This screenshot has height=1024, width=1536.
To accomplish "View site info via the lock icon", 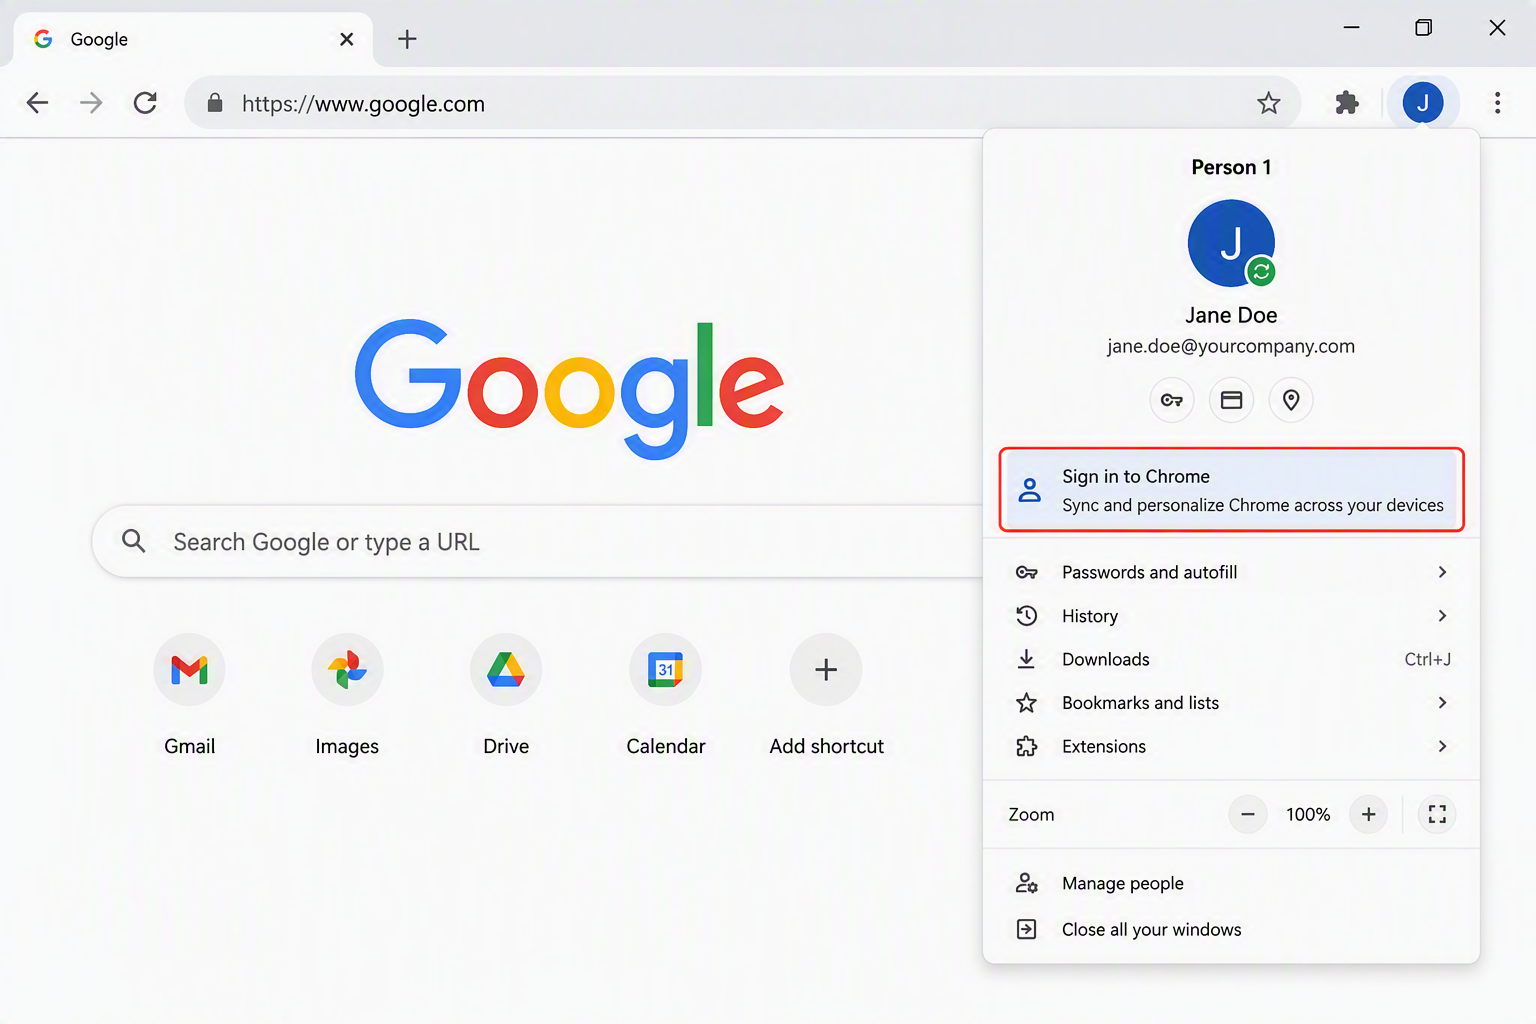I will pyautogui.click(x=214, y=103).
